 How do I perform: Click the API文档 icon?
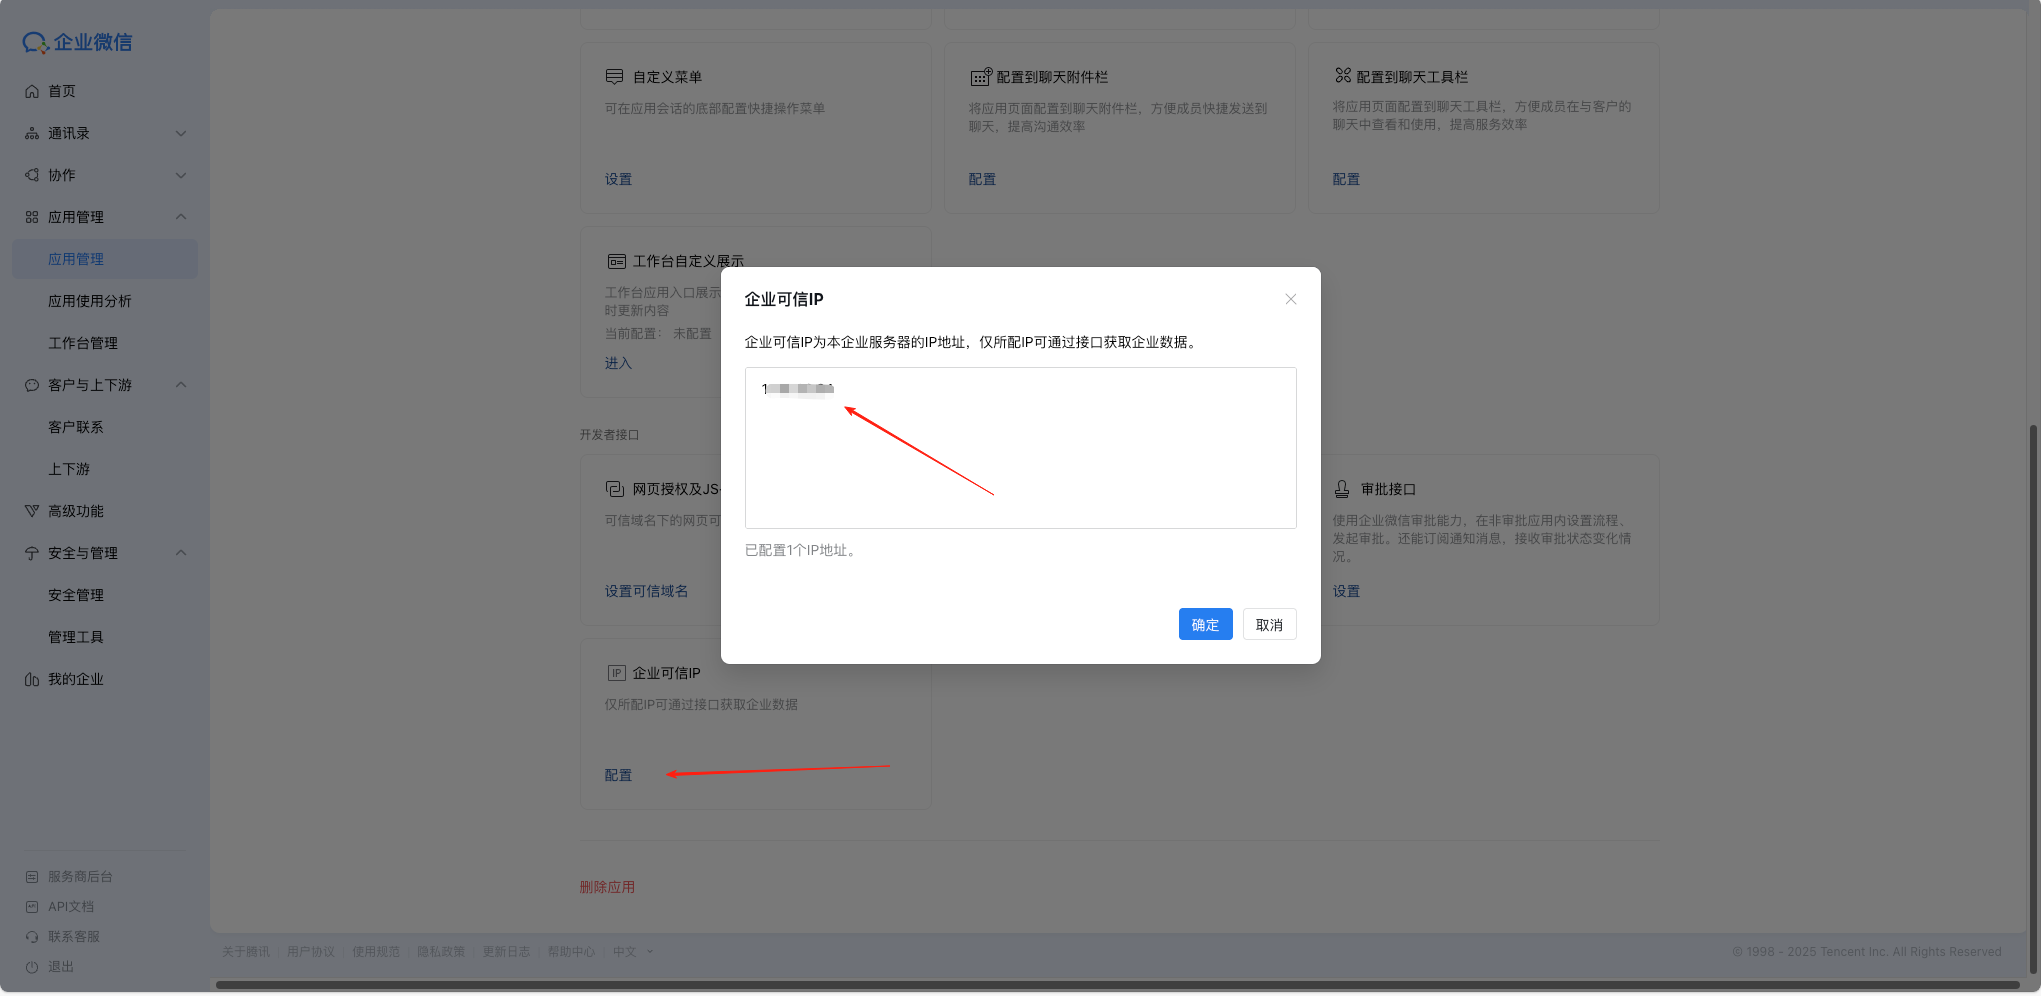pyautogui.click(x=32, y=907)
